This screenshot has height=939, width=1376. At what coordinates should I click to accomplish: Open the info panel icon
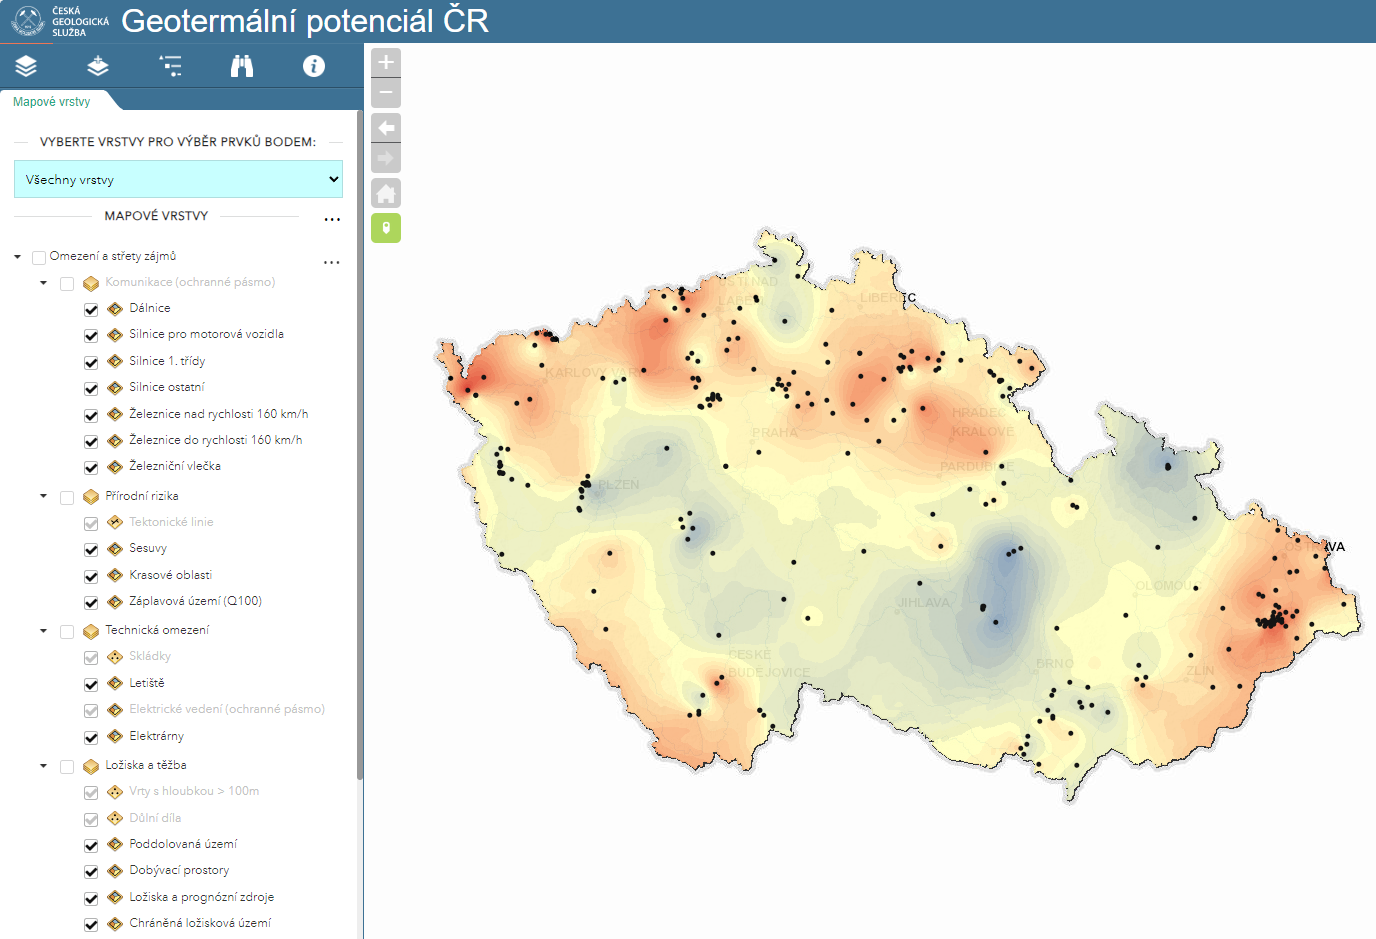pos(314,66)
